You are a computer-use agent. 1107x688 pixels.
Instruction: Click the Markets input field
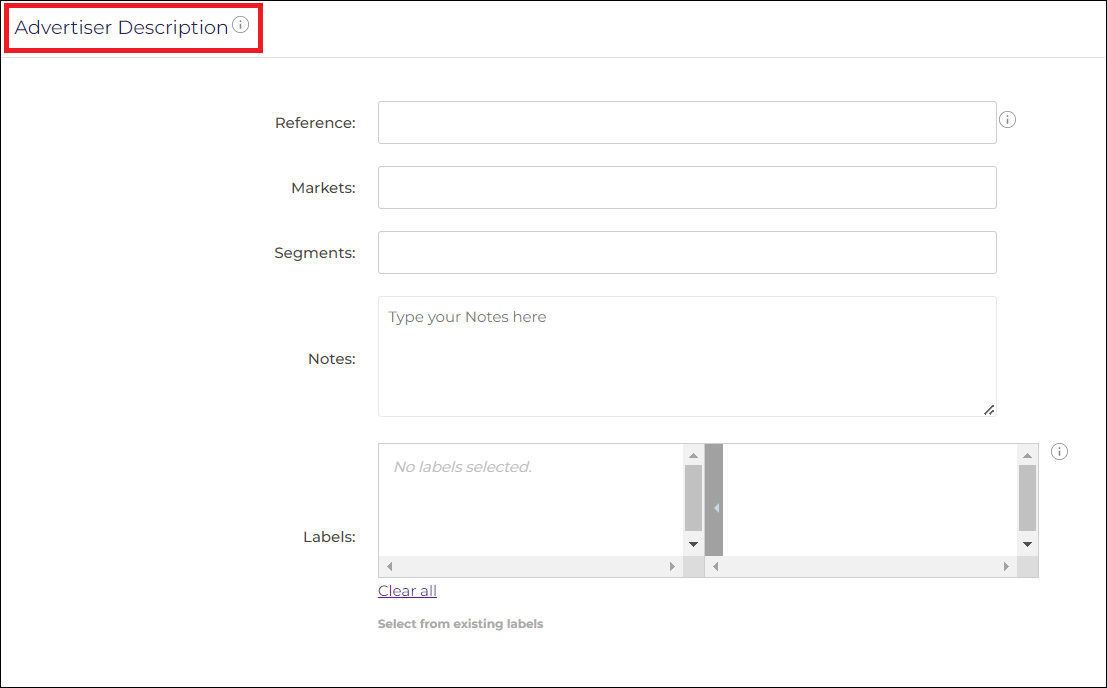pyautogui.click(x=687, y=188)
